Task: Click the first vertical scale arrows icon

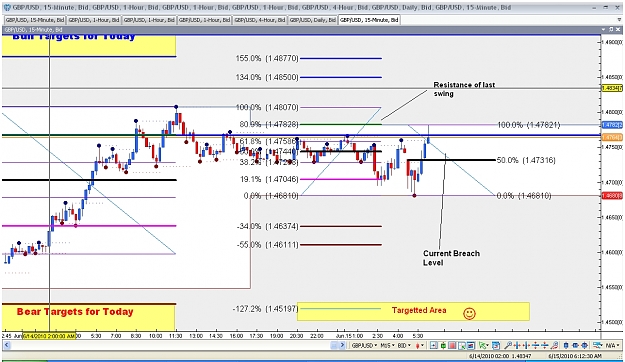Action: pos(536,345)
